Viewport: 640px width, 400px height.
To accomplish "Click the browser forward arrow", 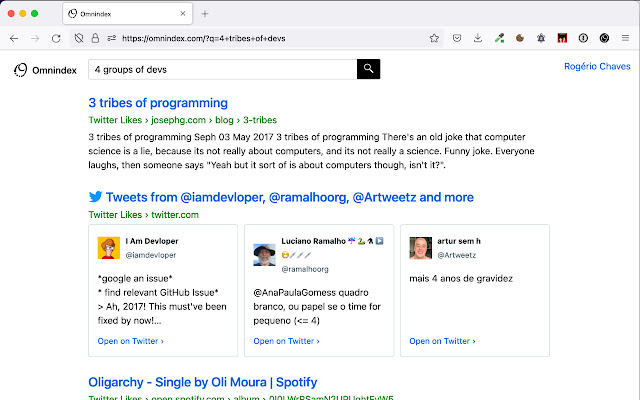I will [x=35, y=38].
